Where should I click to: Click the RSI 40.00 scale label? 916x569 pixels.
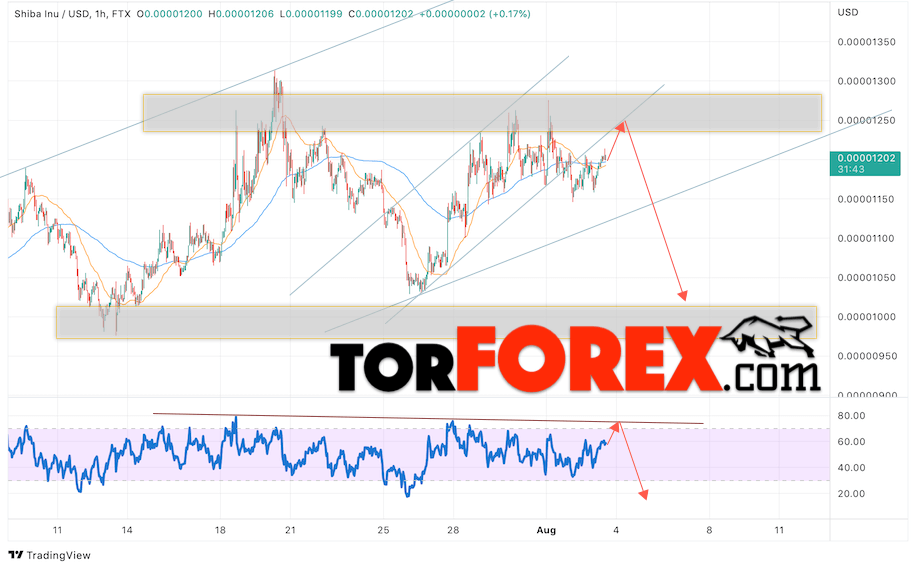point(851,468)
